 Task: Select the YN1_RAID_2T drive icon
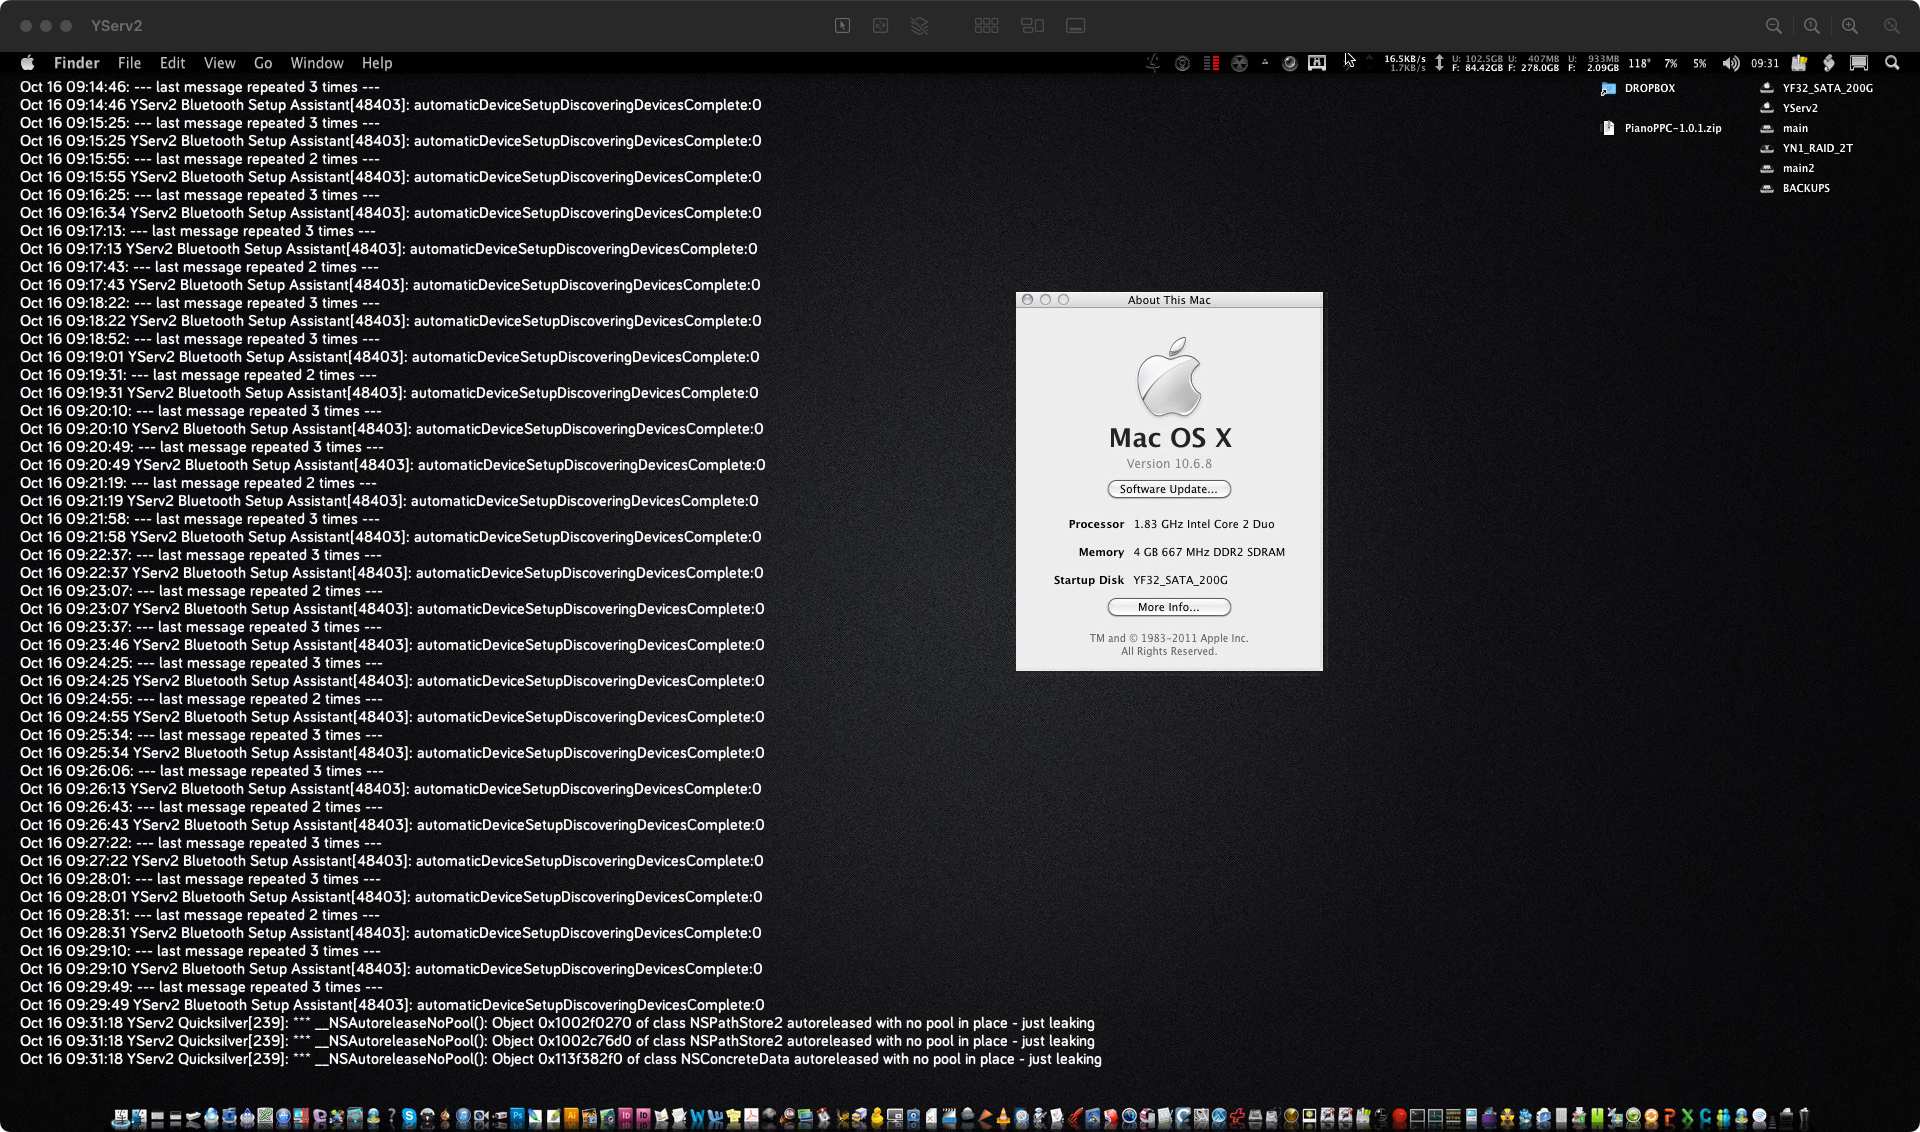tap(1816, 148)
